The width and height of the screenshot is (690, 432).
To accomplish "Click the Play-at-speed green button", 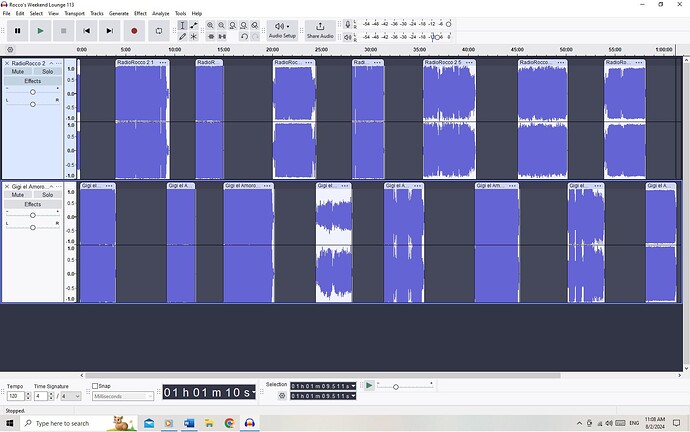I will pyautogui.click(x=369, y=385).
